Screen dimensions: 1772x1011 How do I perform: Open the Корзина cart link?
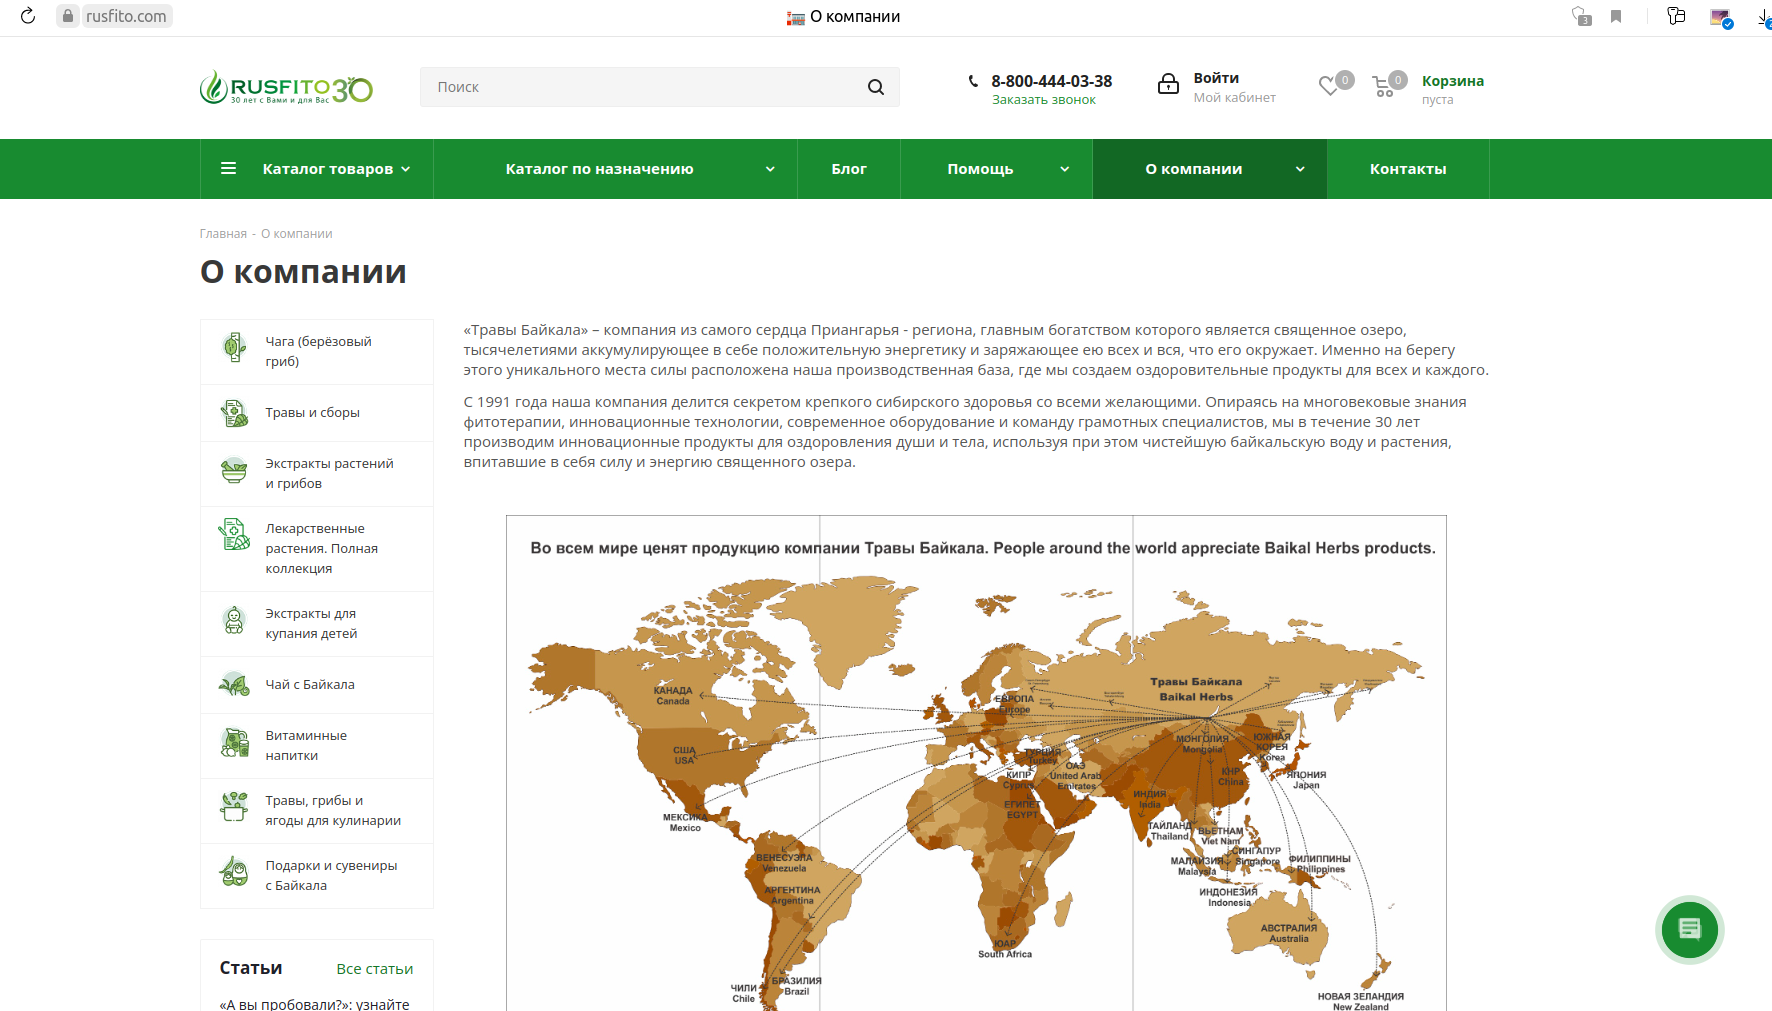(x=1453, y=81)
